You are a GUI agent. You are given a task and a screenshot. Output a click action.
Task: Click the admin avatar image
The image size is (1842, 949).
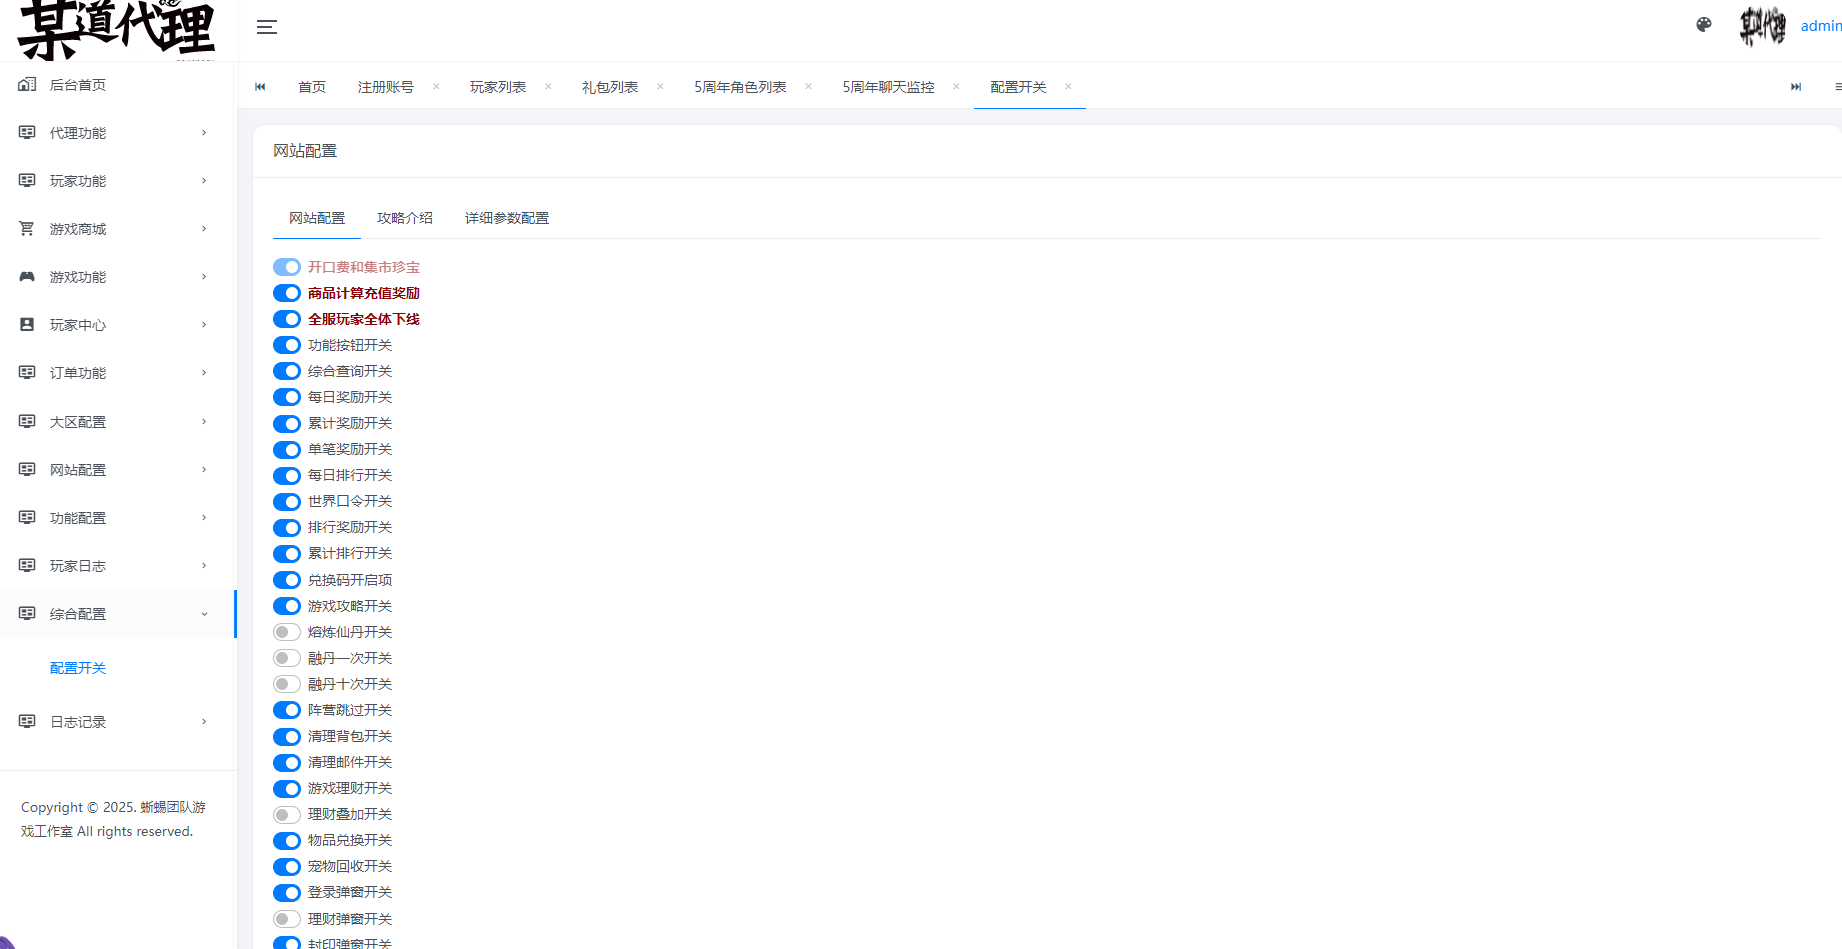point(1762,26)
